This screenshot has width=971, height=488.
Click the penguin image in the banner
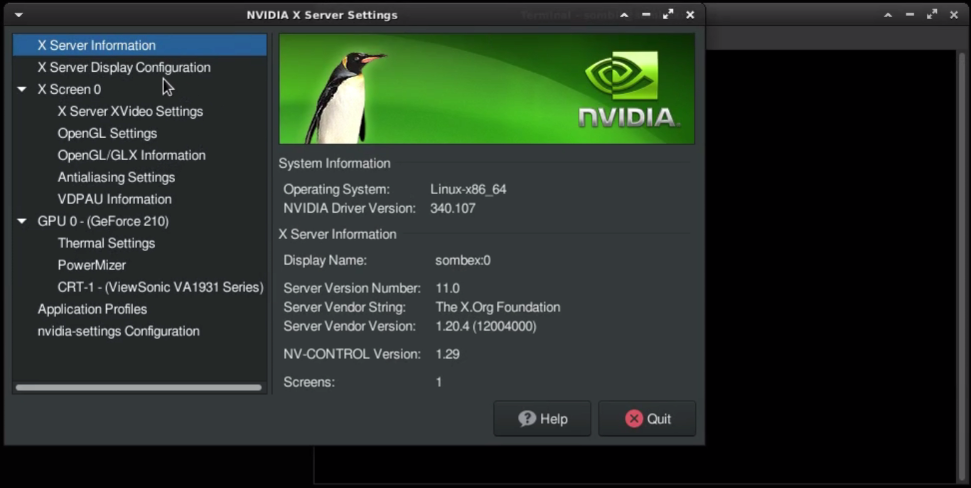click(x=346, y=97)
